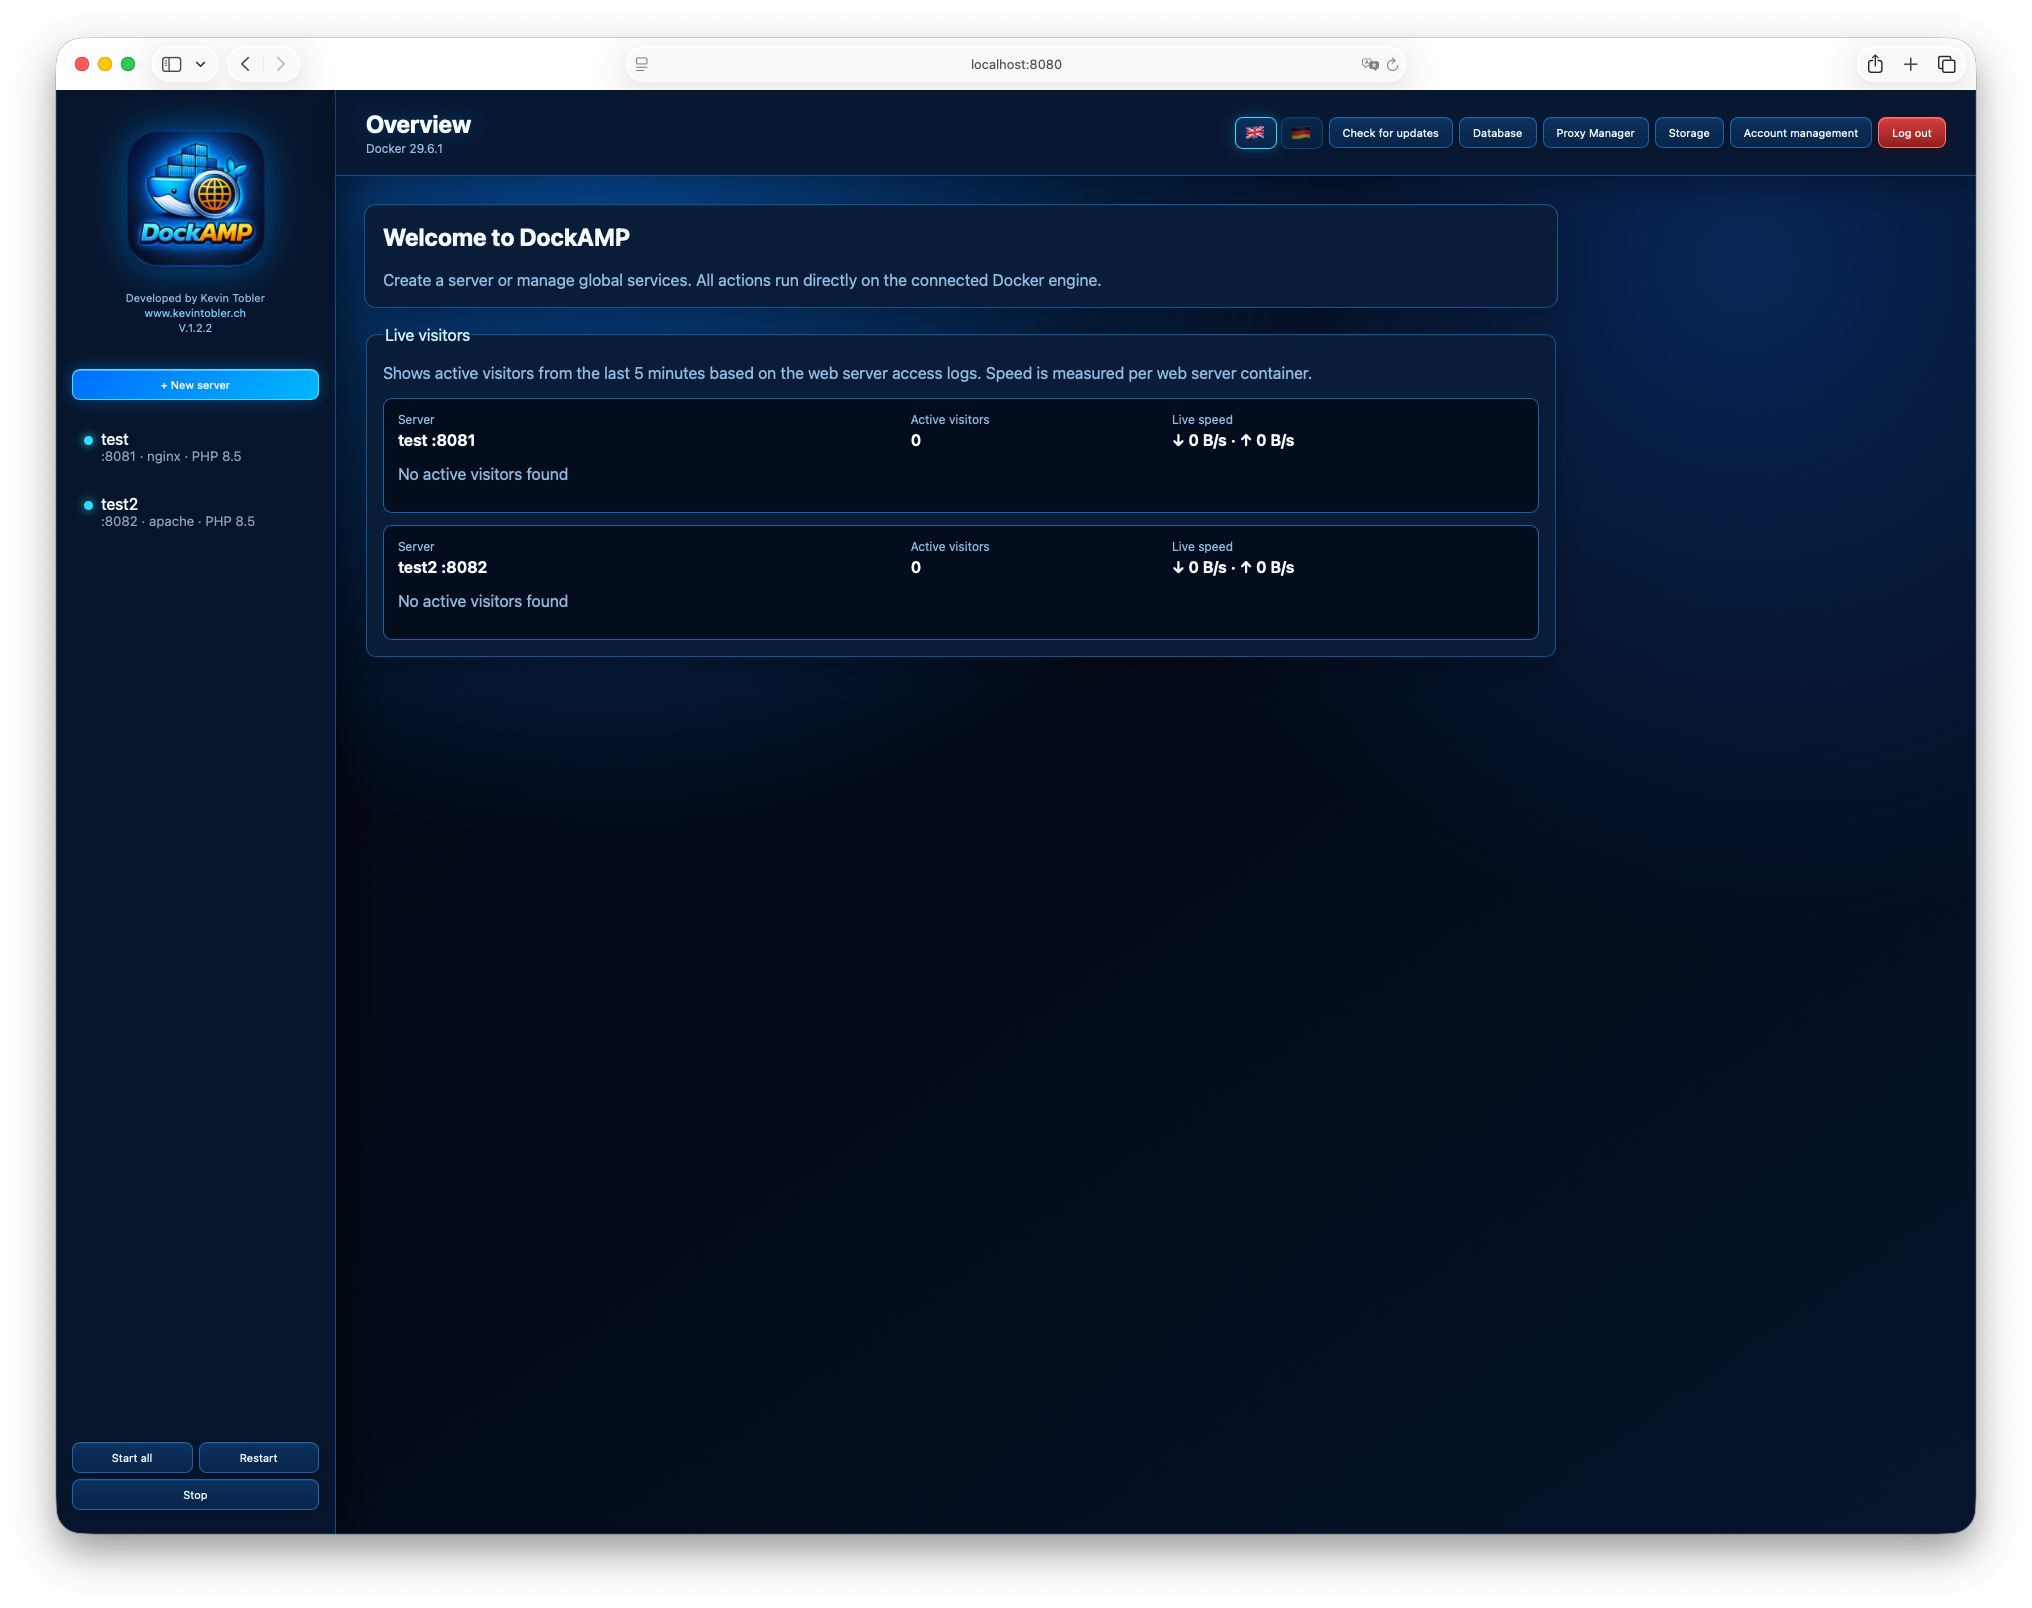
Task: Open the Database page
Action: [1497, 133]
